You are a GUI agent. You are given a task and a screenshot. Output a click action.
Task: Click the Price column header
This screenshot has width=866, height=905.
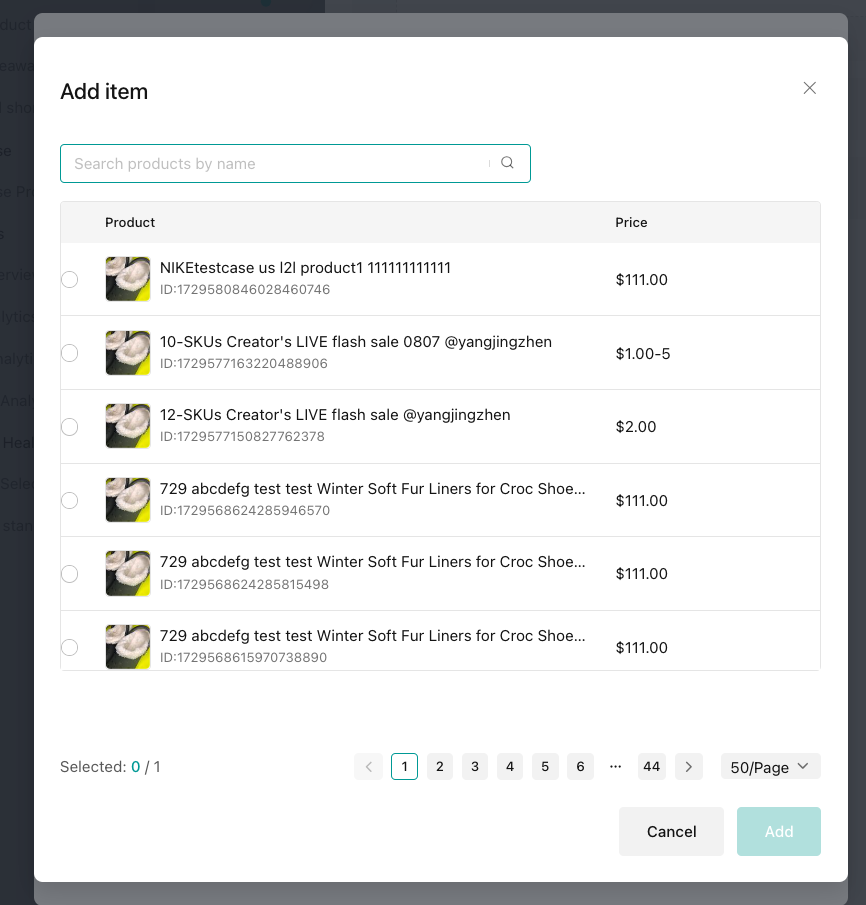[x=631, y=222]
